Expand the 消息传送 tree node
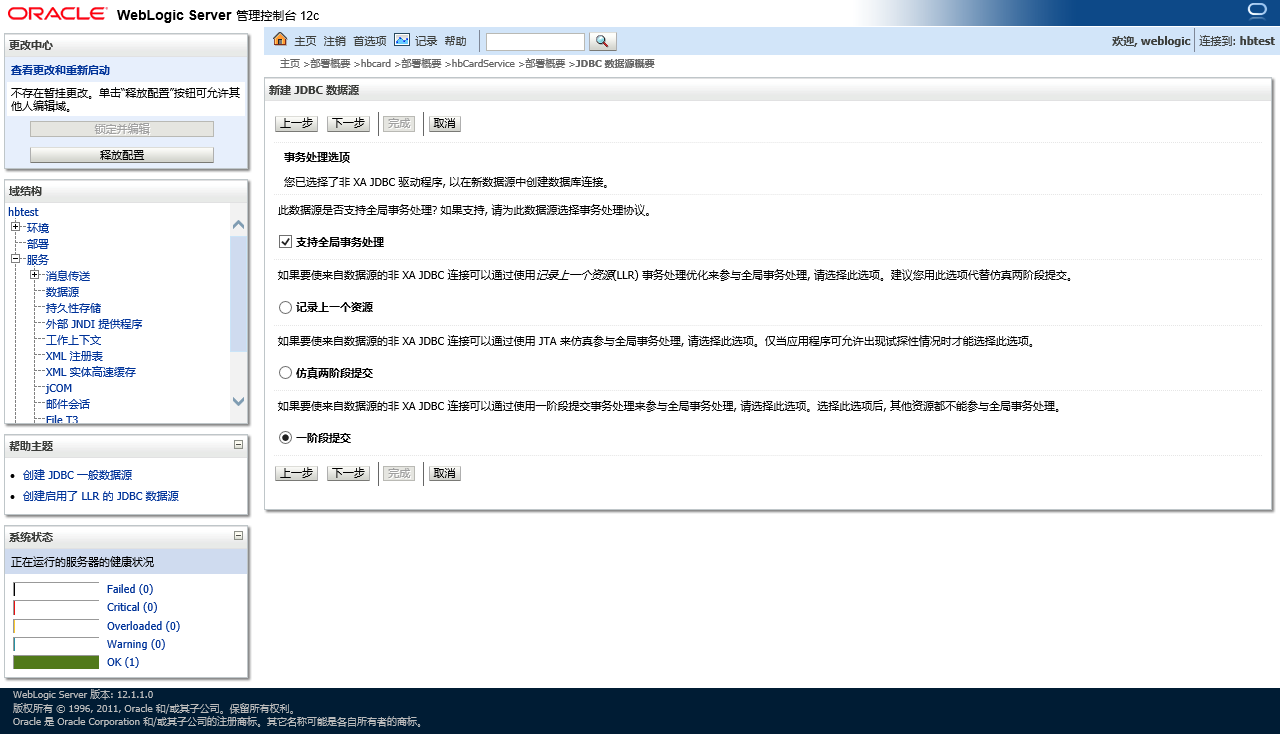The height and width of the screenshot is (738, 1280). (x=35, y=275)
